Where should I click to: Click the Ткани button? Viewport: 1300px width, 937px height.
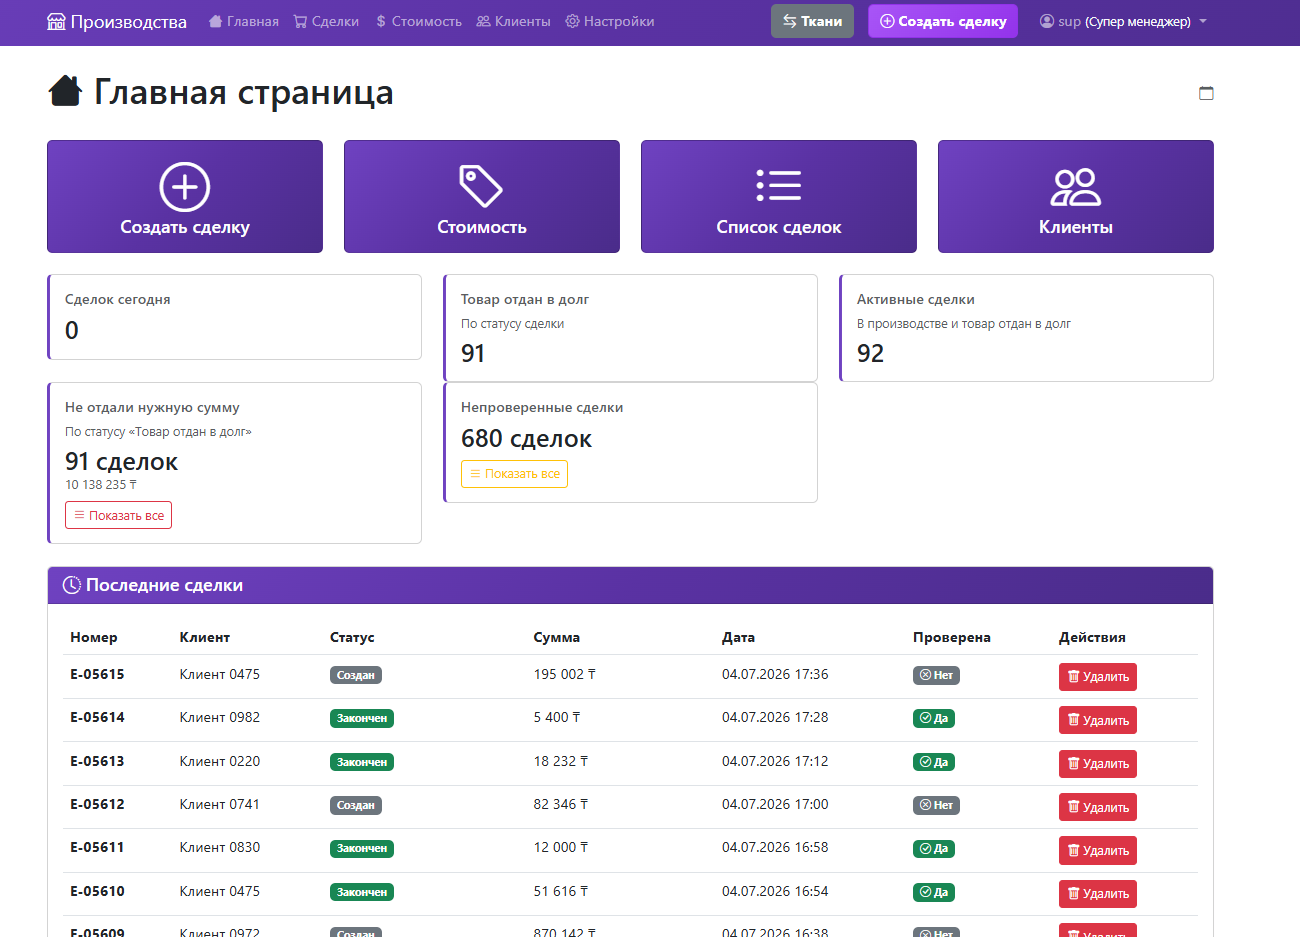click(x=812, y=21)
